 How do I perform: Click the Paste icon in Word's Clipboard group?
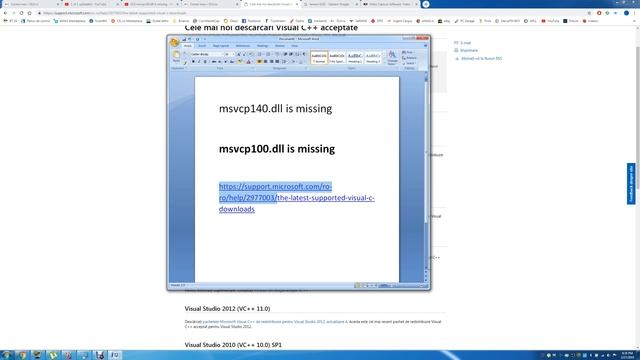(x=176, y=54)
